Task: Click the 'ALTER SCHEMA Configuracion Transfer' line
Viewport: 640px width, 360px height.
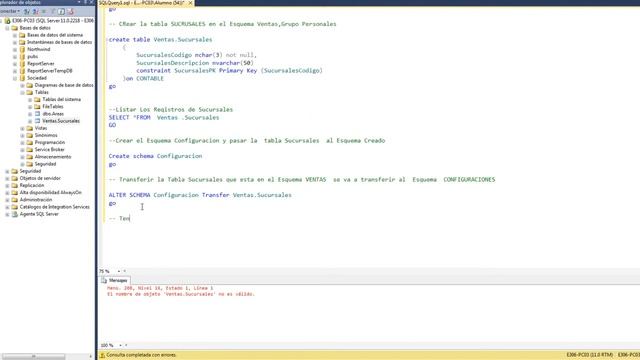Action: 200,195
